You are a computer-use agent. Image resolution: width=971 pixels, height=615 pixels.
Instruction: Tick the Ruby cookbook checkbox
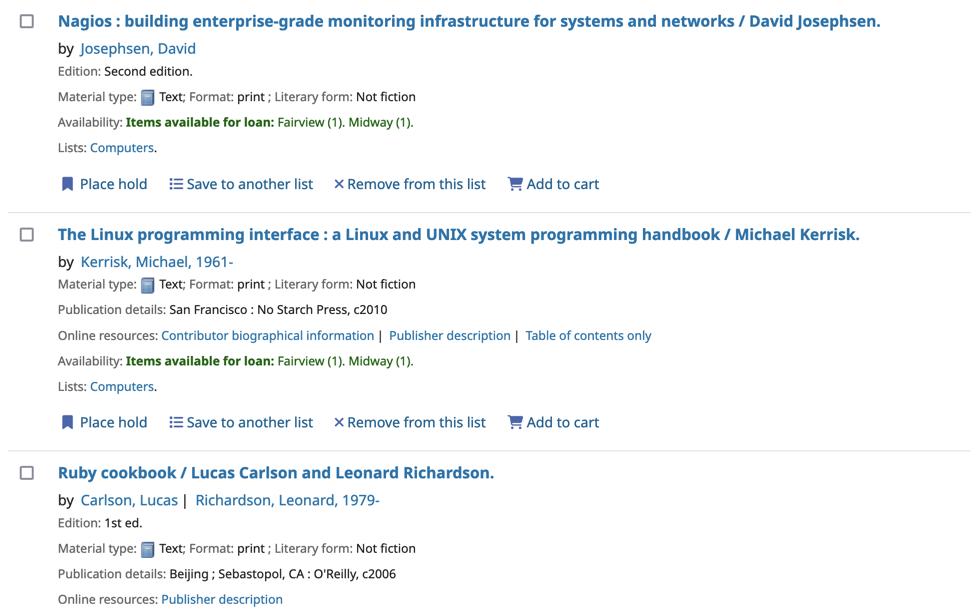pyautogui.click(x=27, y=473)
